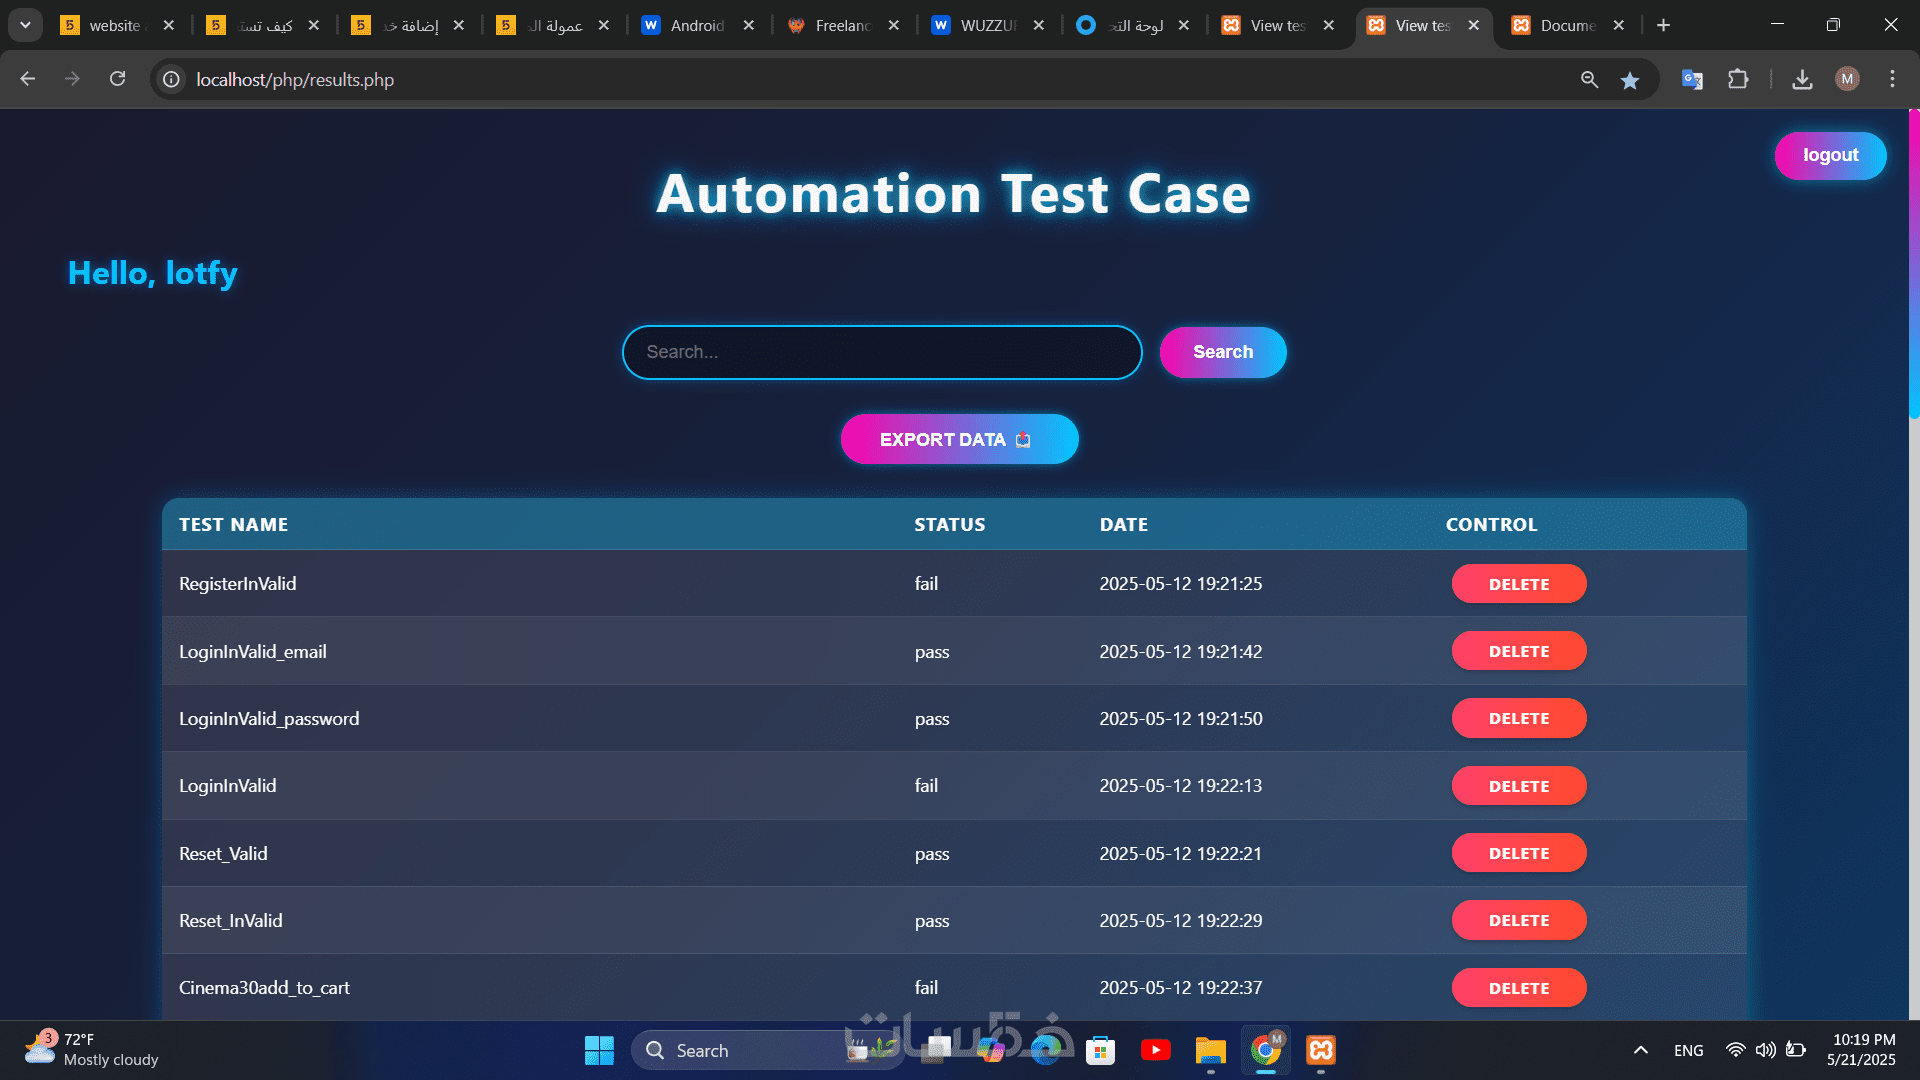The width and height of the screenshot is (1920, 1080).
Task: Click into the Search input field
Action: click(881, 352)
